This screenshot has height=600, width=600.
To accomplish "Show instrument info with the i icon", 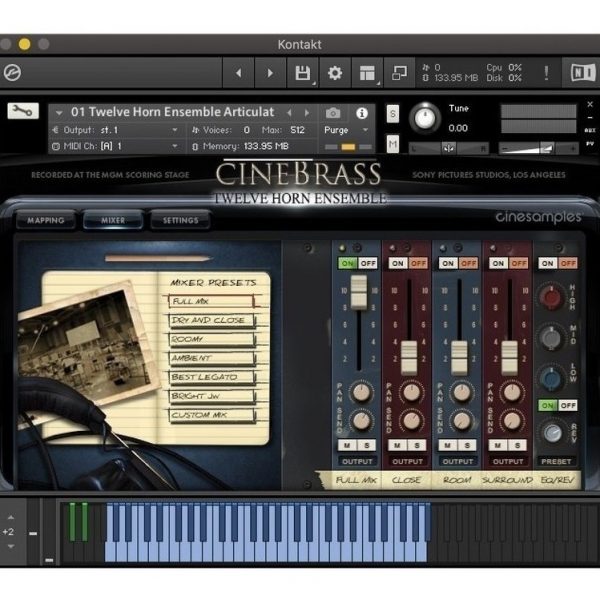I will coord(362,113).
